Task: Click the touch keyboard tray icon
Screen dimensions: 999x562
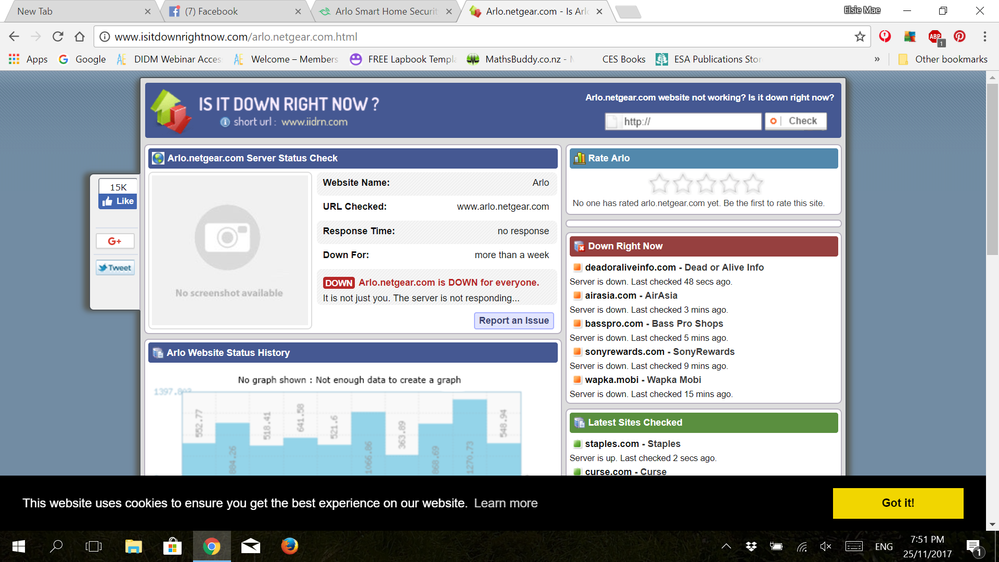Action: pyautogui.click(x=854, y=547)
